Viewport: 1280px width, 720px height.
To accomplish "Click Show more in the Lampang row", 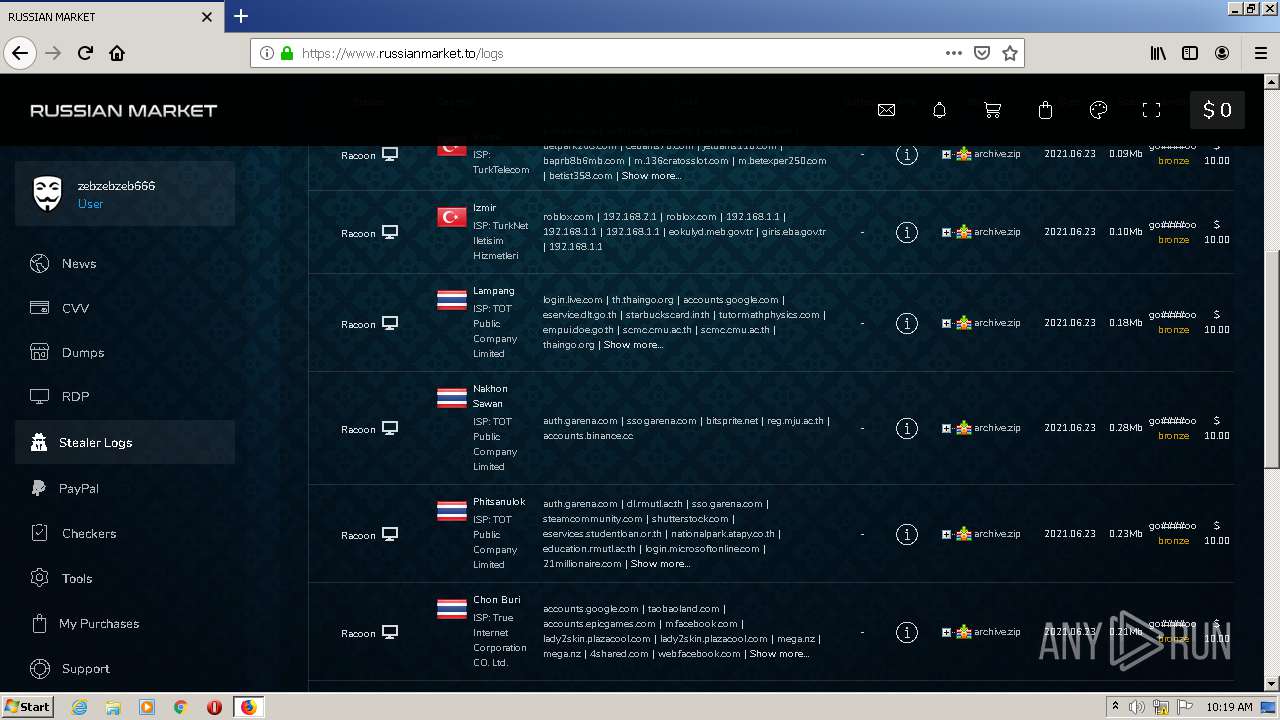I will pyautogui.click(x=633, y=345).
